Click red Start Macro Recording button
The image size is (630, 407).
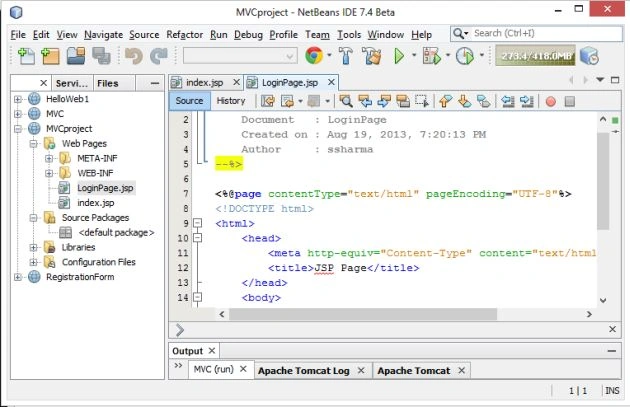coord(551,102)
